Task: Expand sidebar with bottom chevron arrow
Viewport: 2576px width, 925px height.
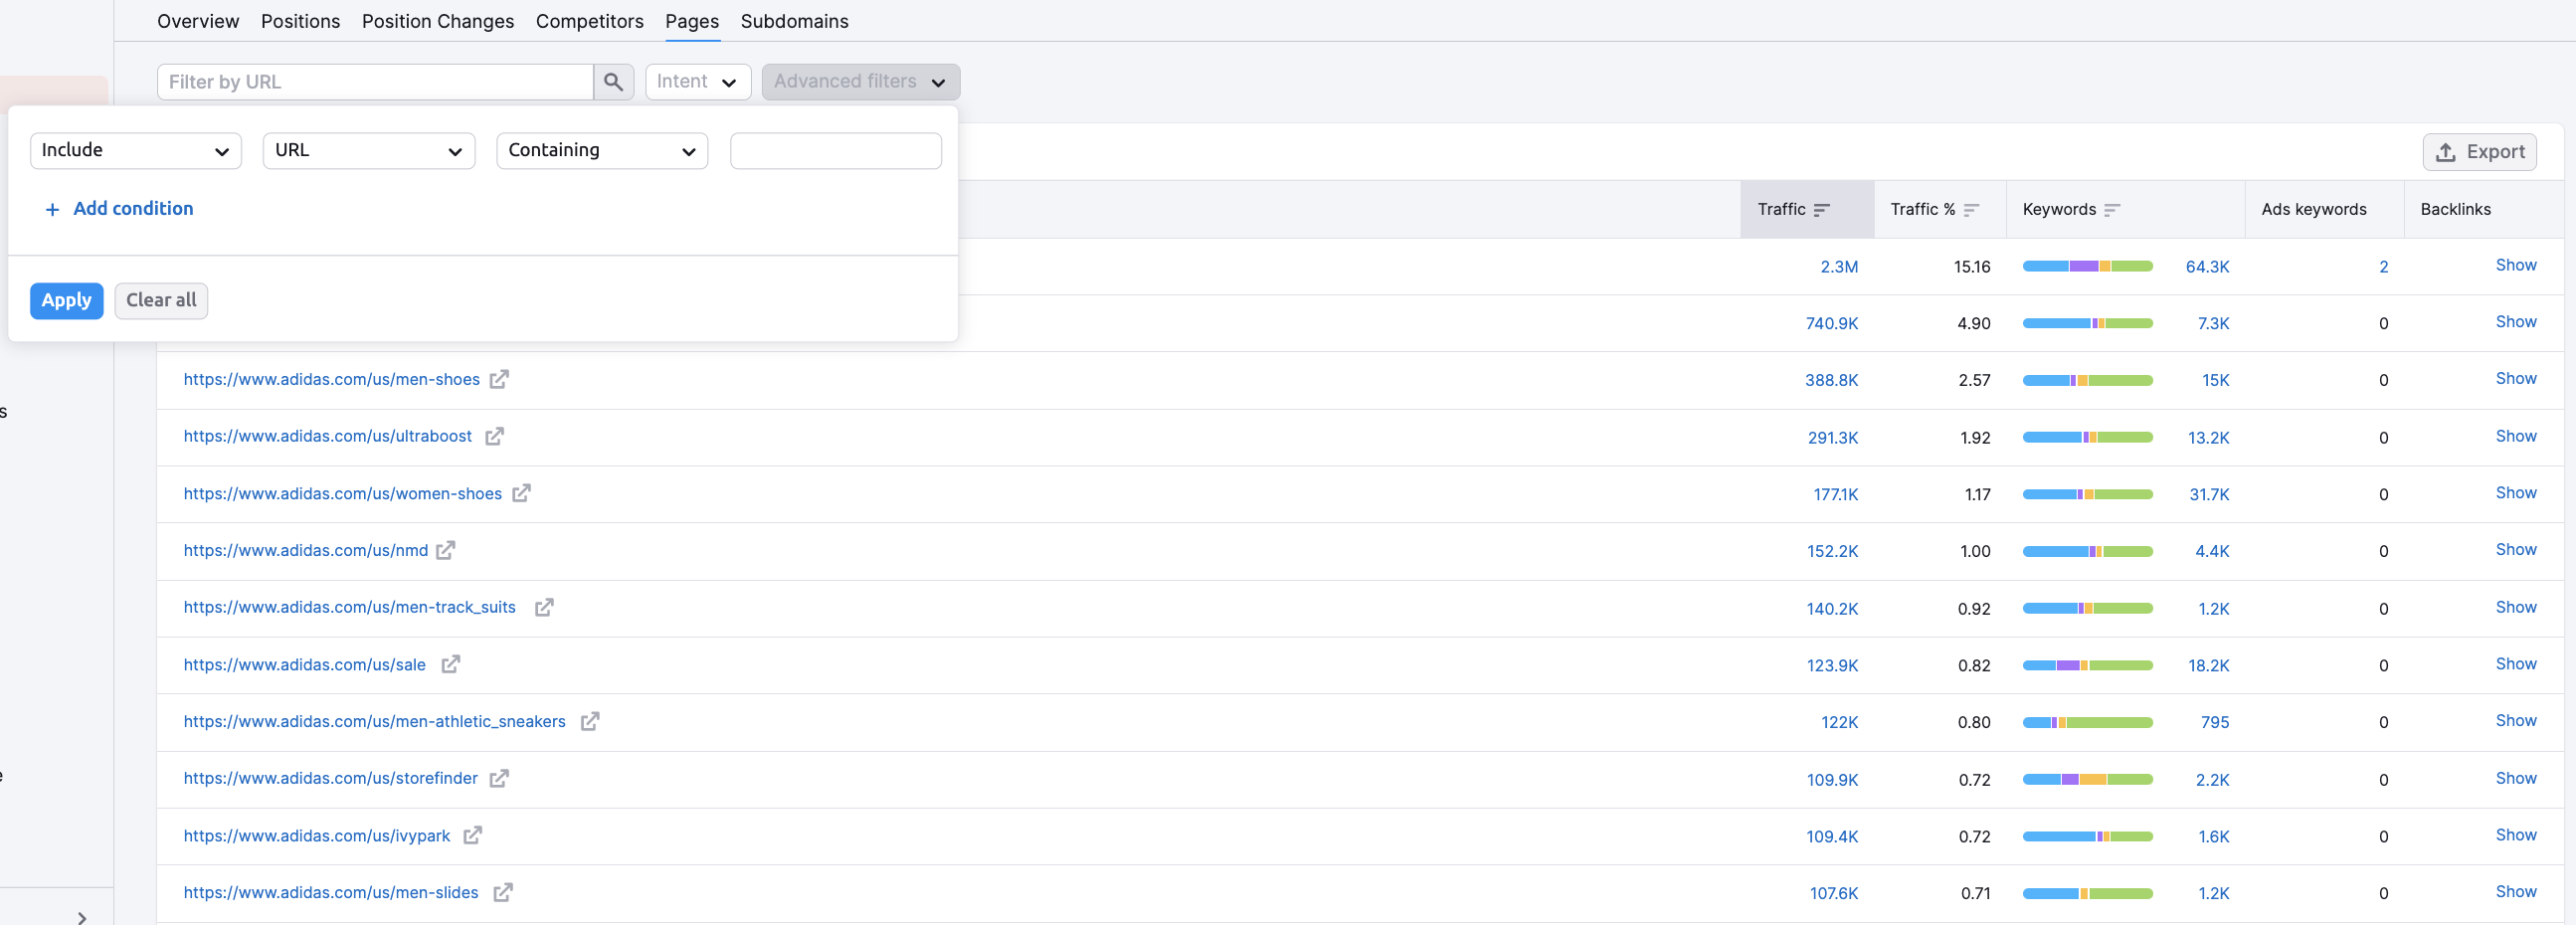Action: pos(82,917)
